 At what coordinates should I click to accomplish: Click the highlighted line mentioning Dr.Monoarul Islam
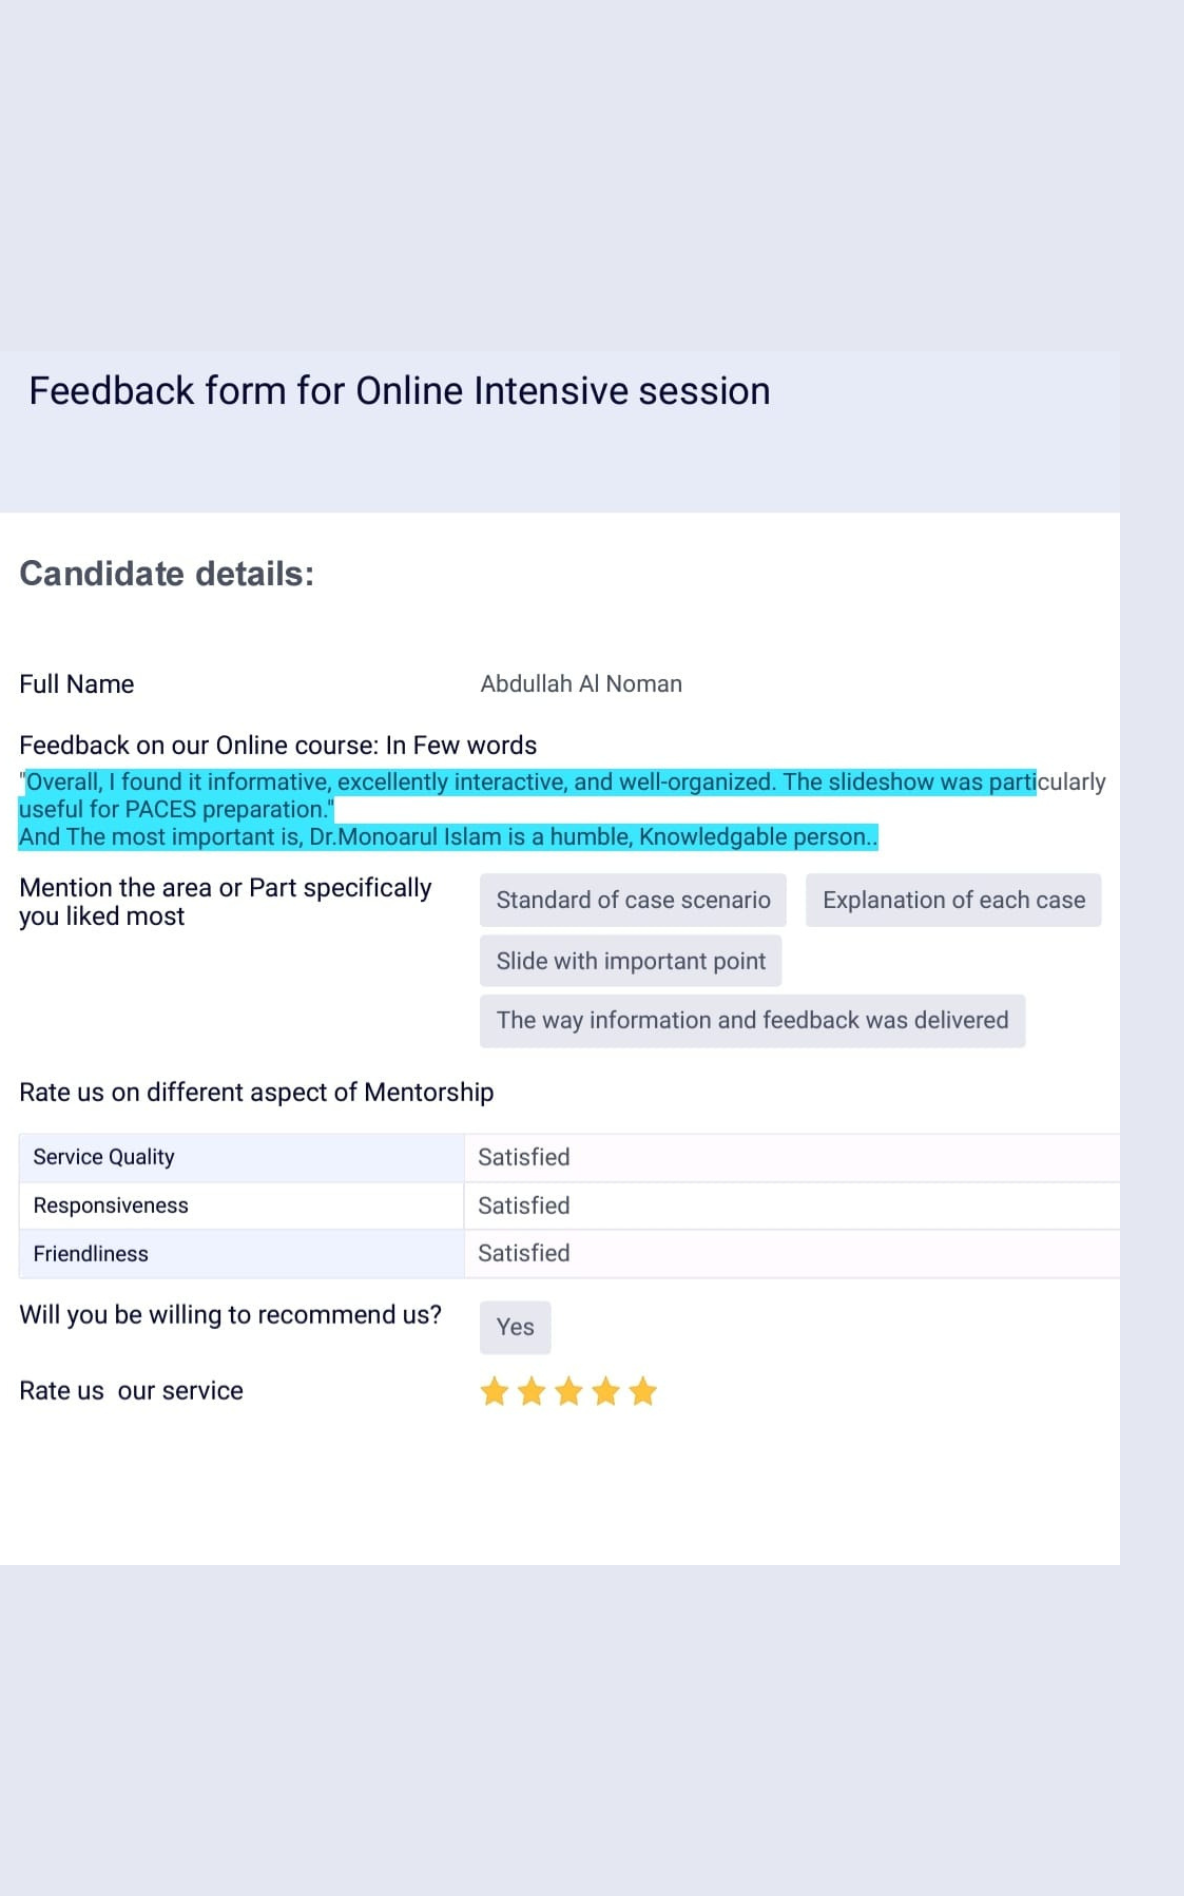click(x=448, y=837)
